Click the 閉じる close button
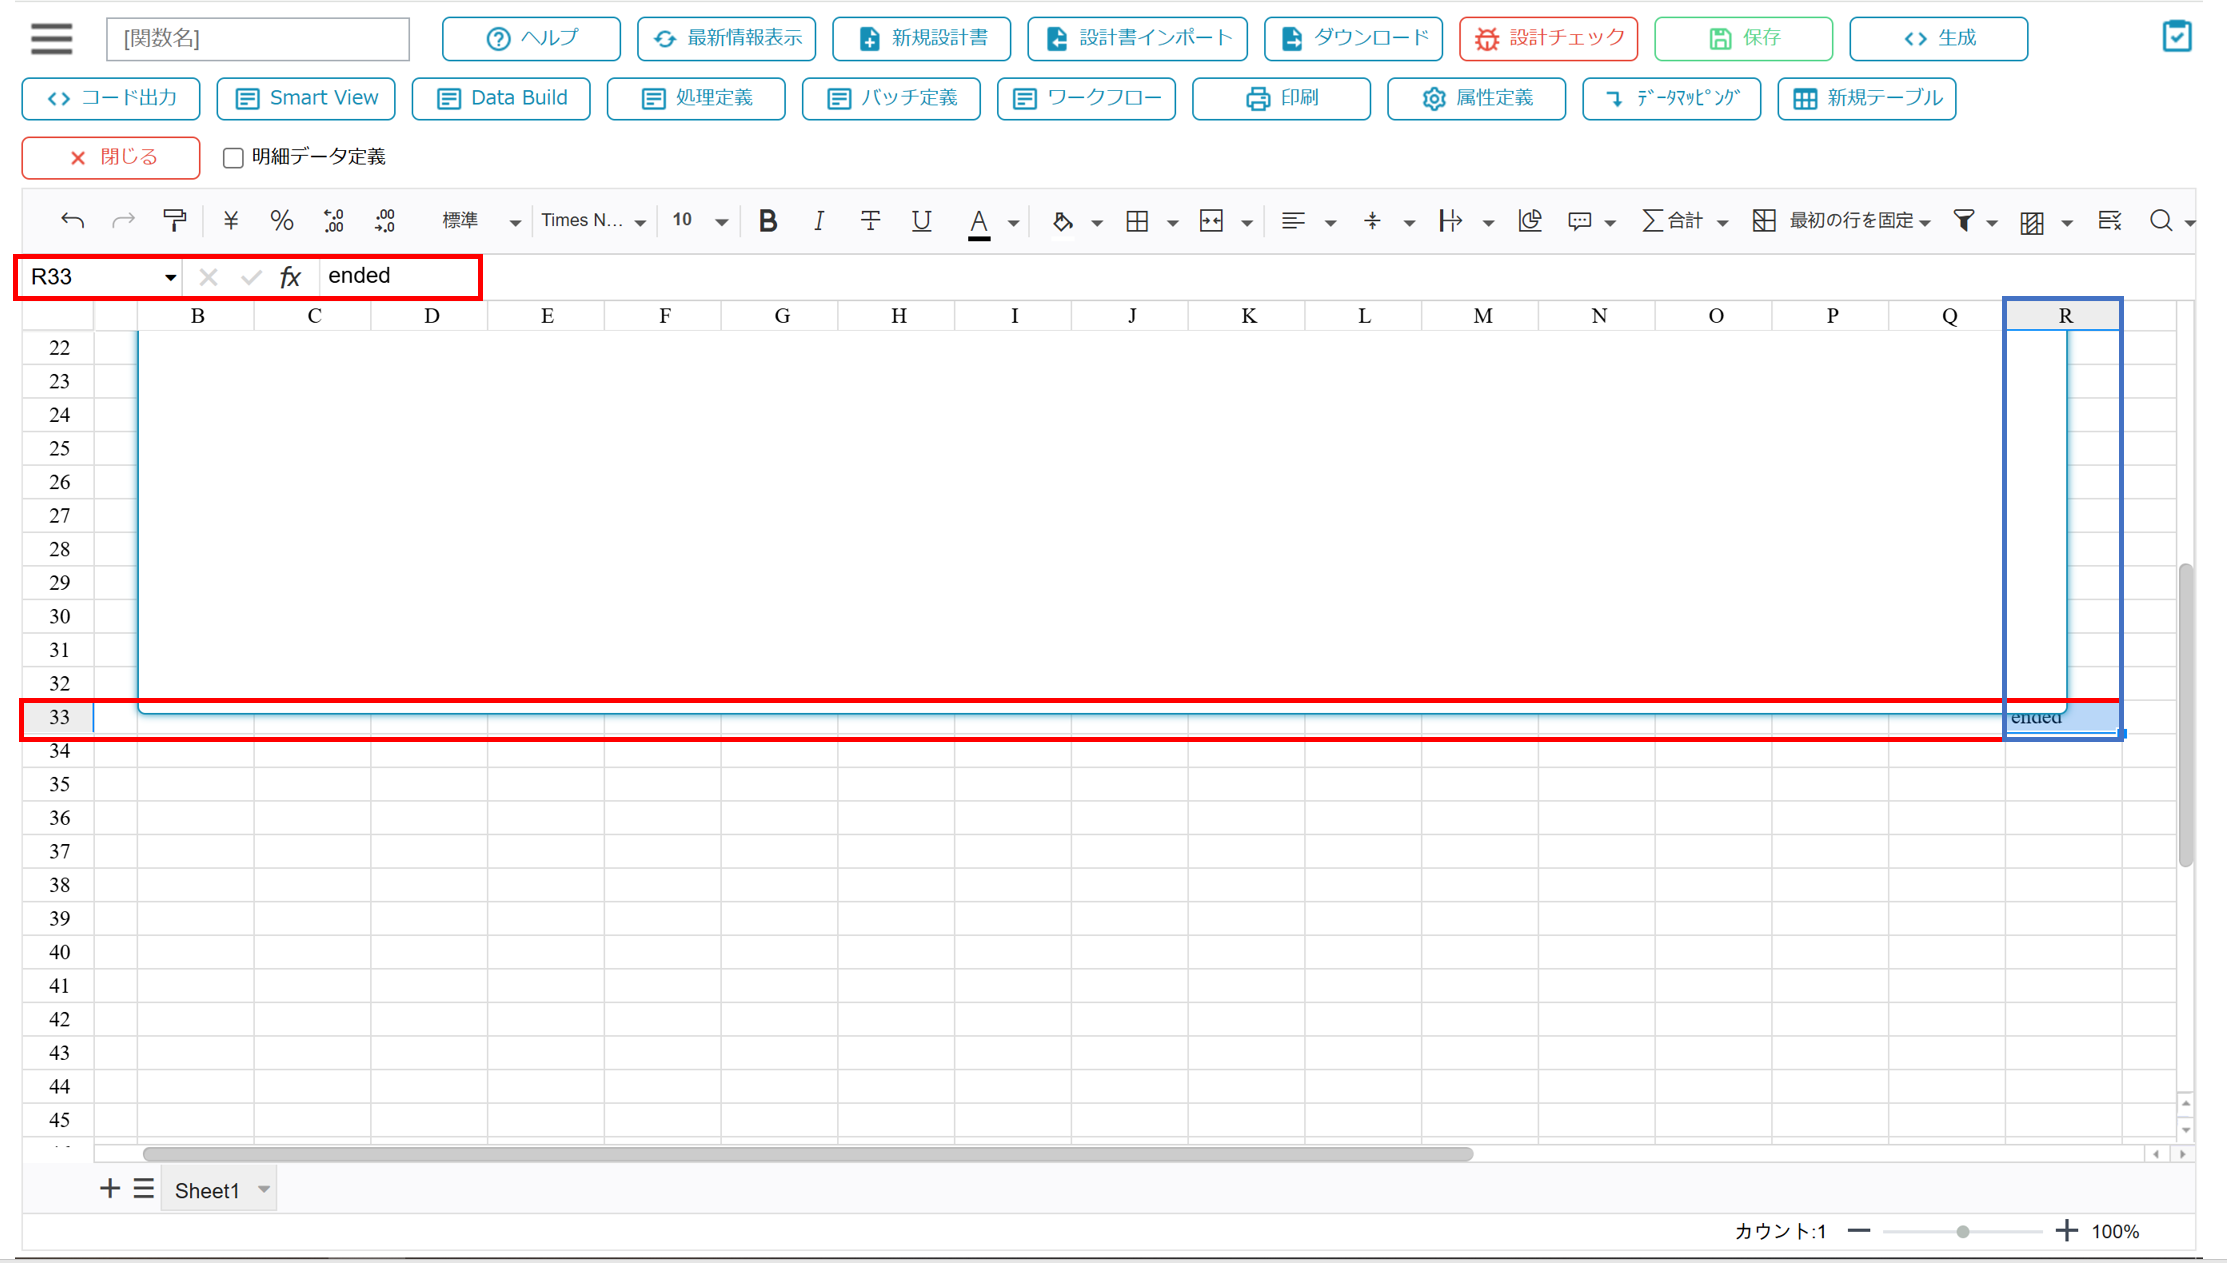2227x1263 pixels. (x=111, y=158)
